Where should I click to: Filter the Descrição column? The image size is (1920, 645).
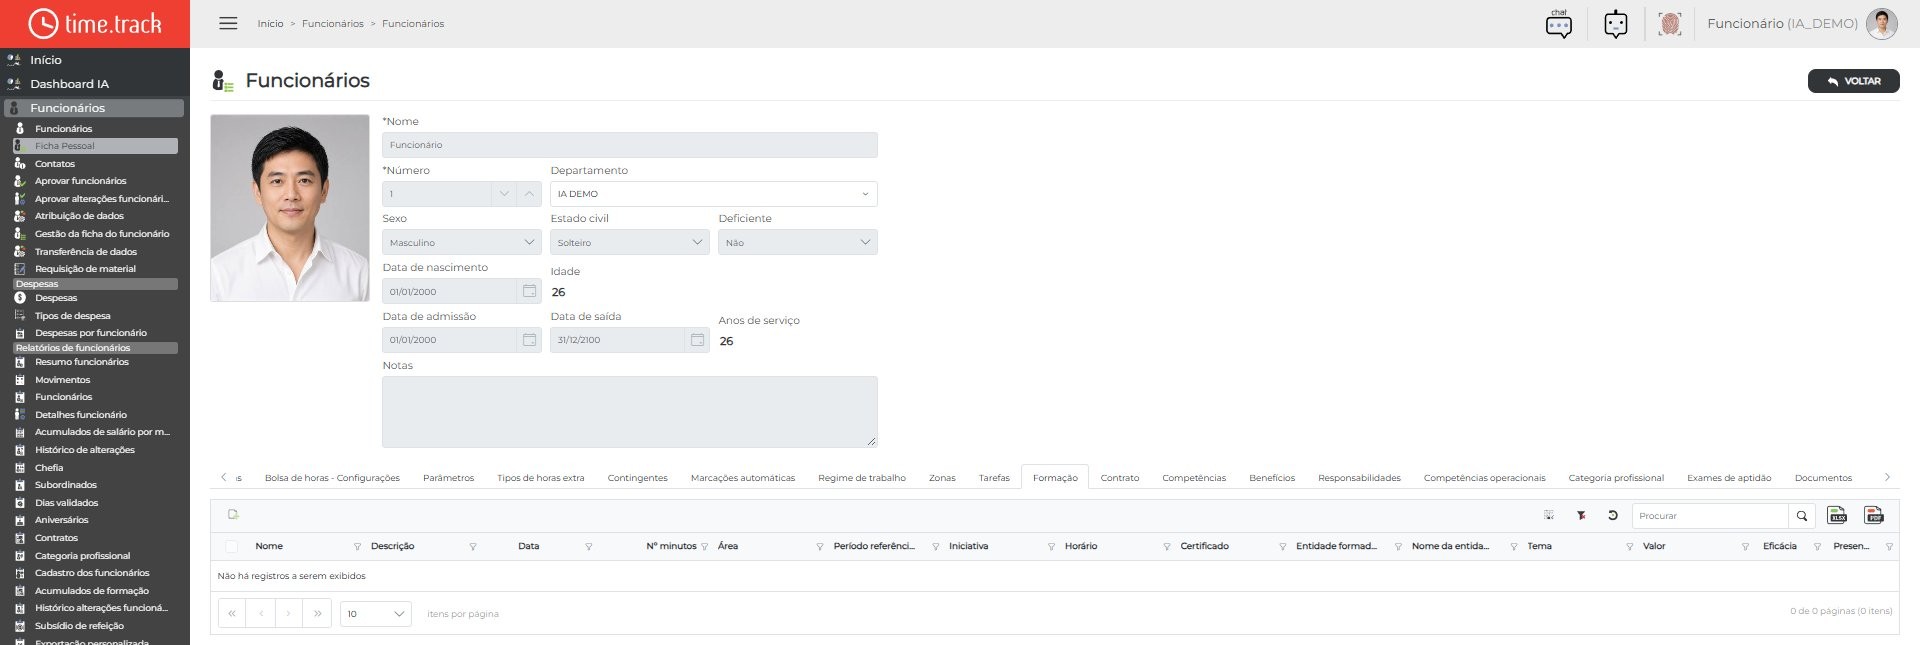473,547
